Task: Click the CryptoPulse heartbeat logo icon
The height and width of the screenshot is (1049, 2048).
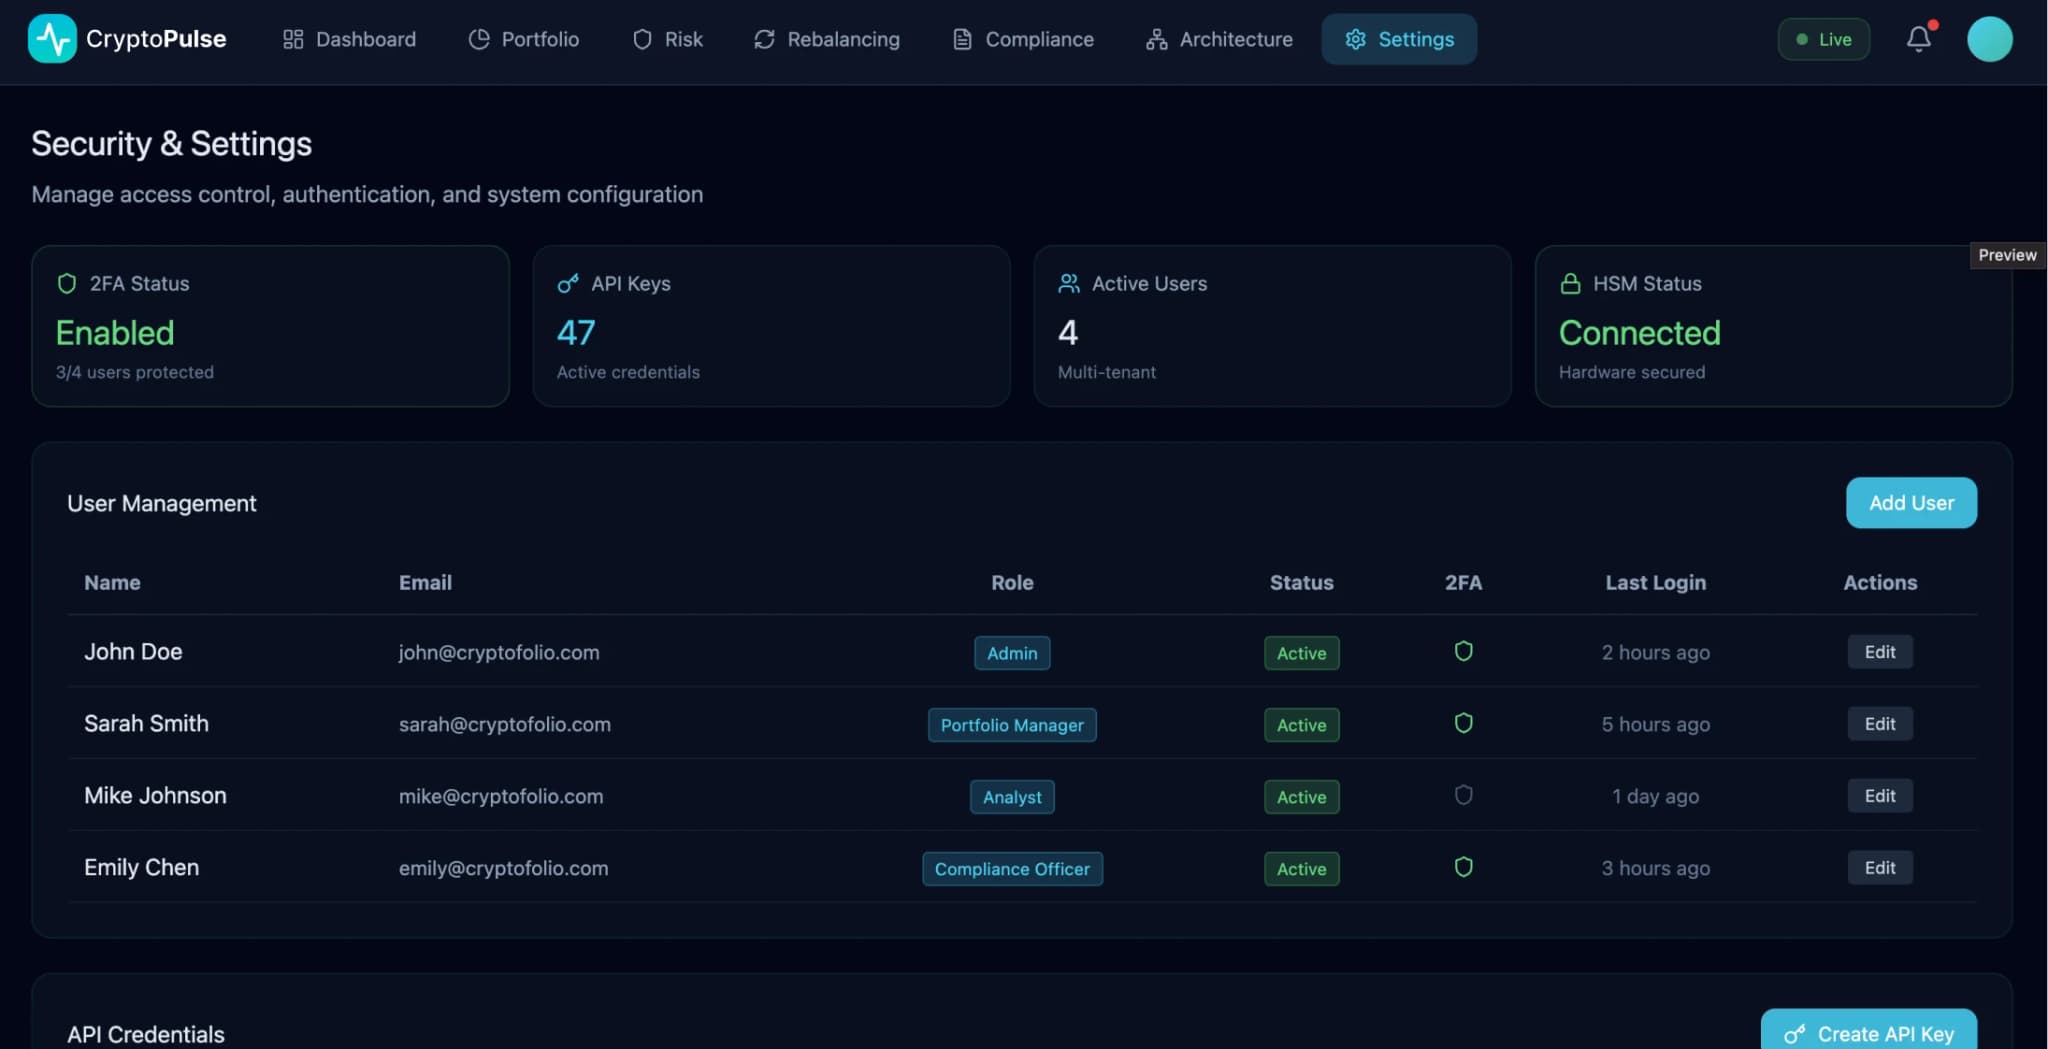Action: [x=53, y=39]
